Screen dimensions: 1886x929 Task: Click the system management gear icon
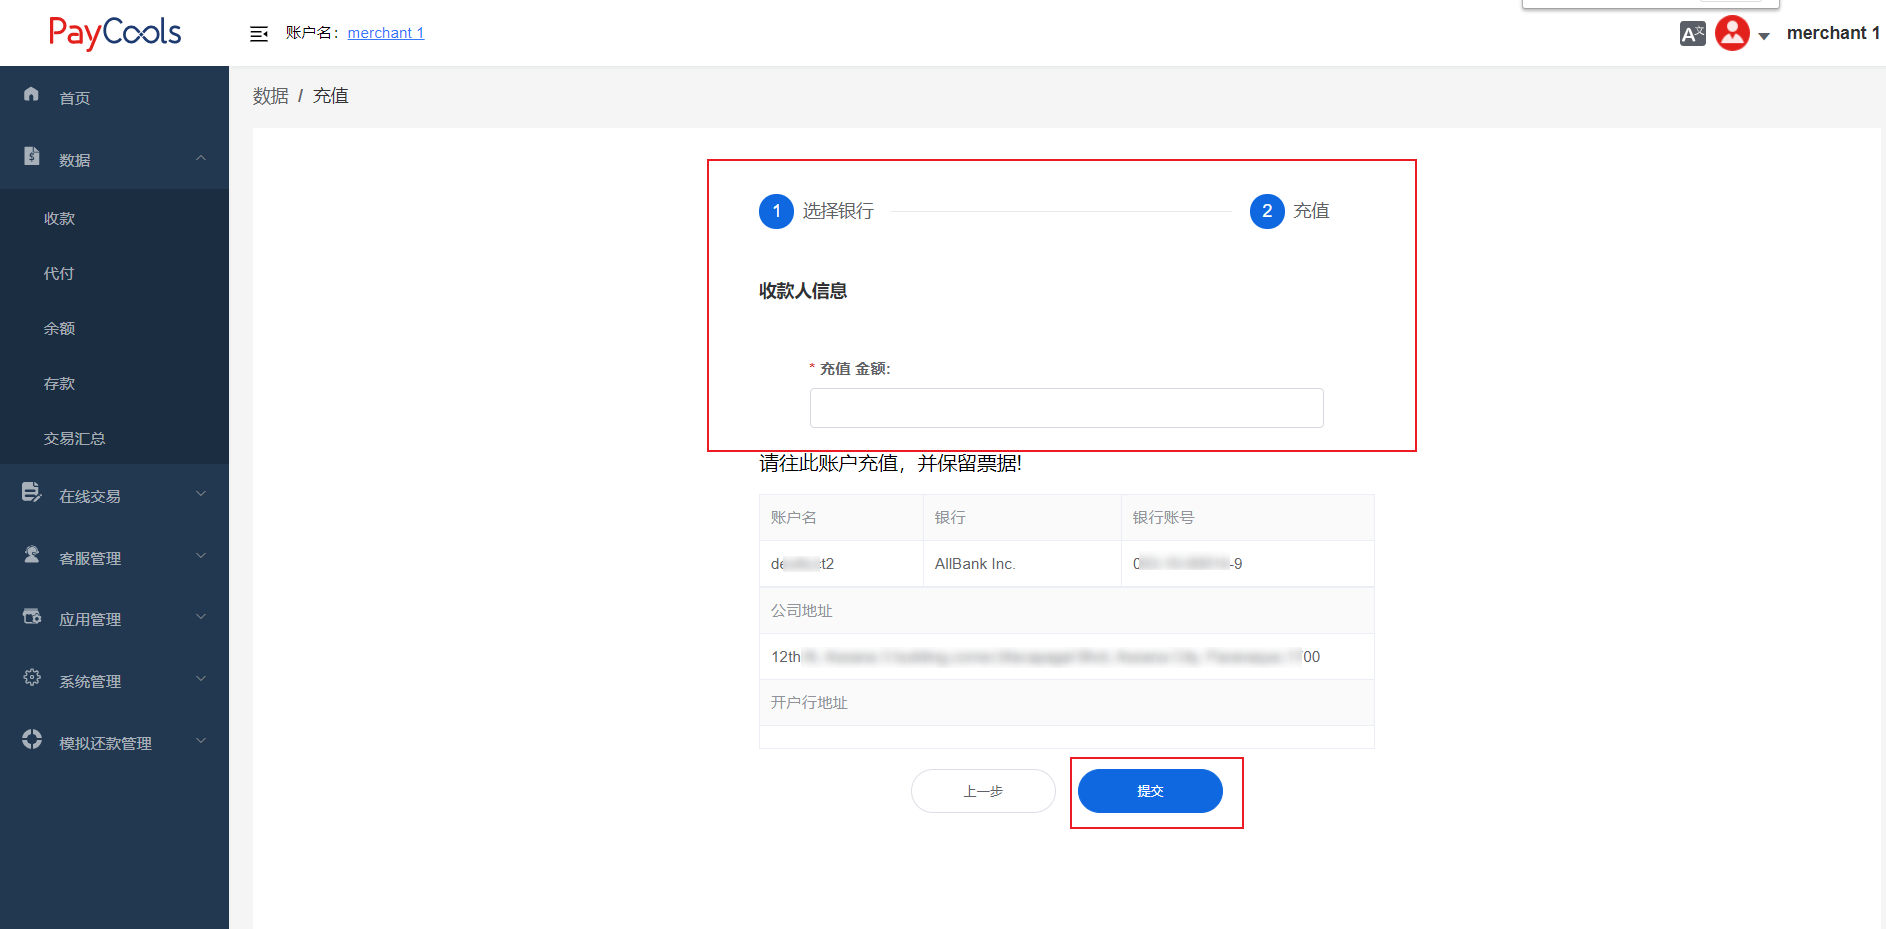click(32, 677)
